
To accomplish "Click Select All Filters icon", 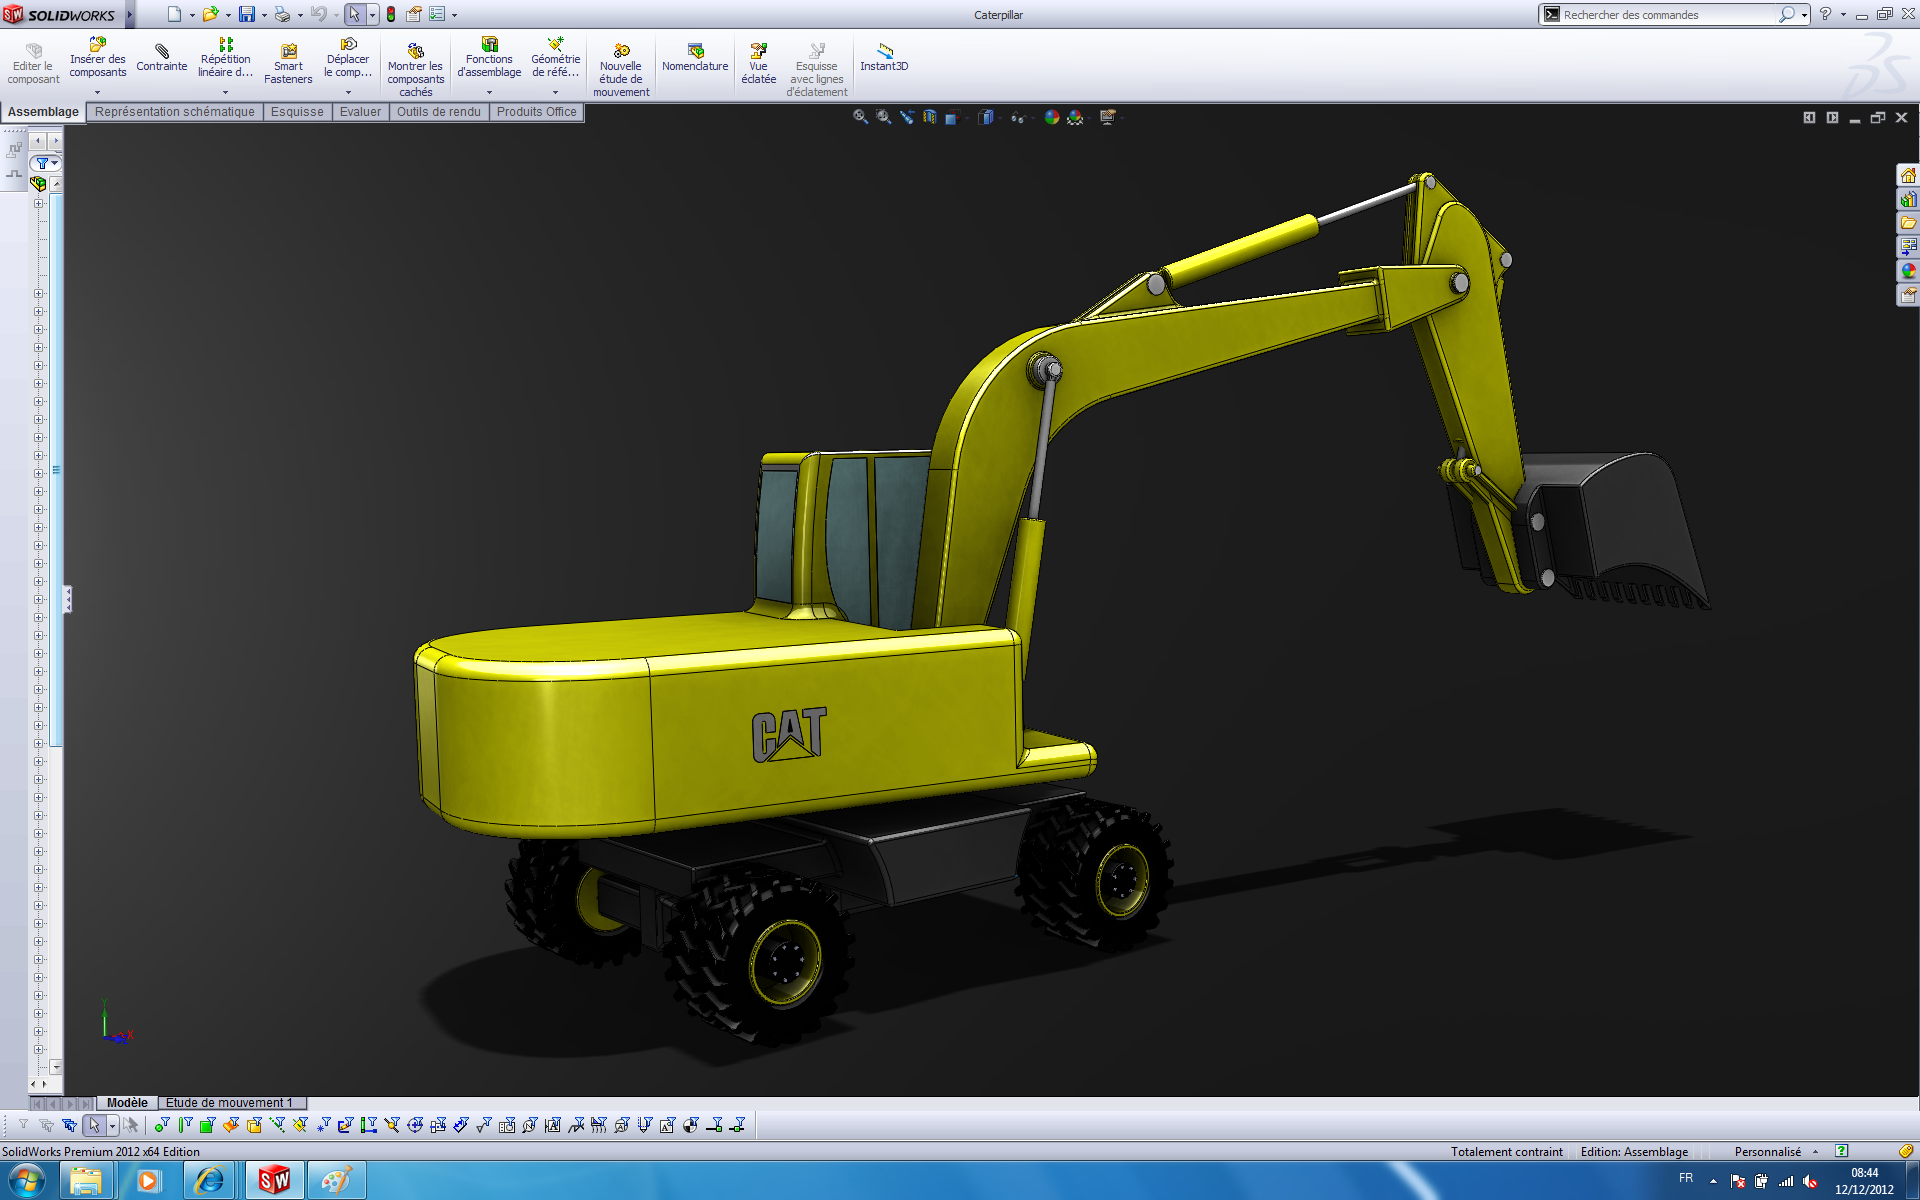I will point(69,1126).
